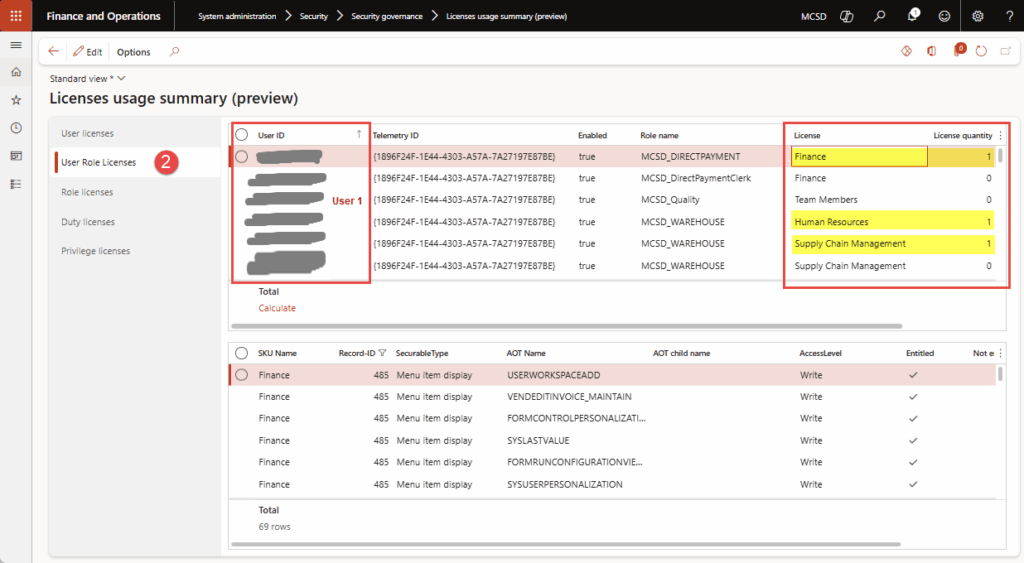The image size is (1024, 563).
Task: Click the License quantity column header
Action: point(963,135)
